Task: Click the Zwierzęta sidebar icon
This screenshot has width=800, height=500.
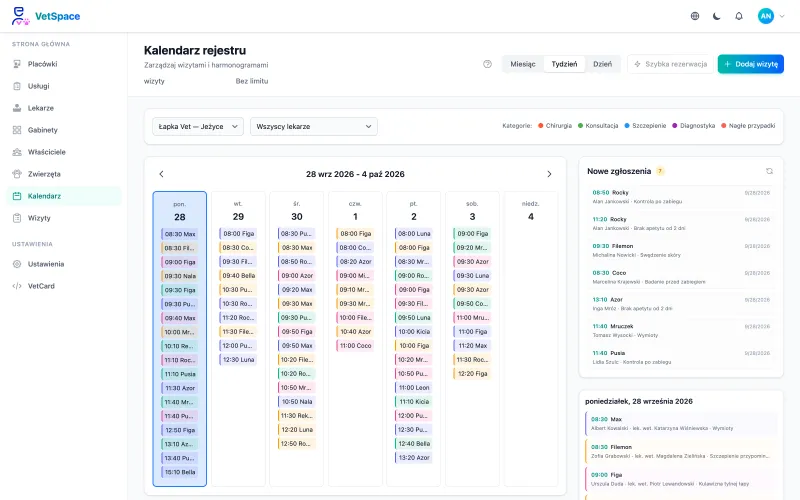Action: click(17, 173)
